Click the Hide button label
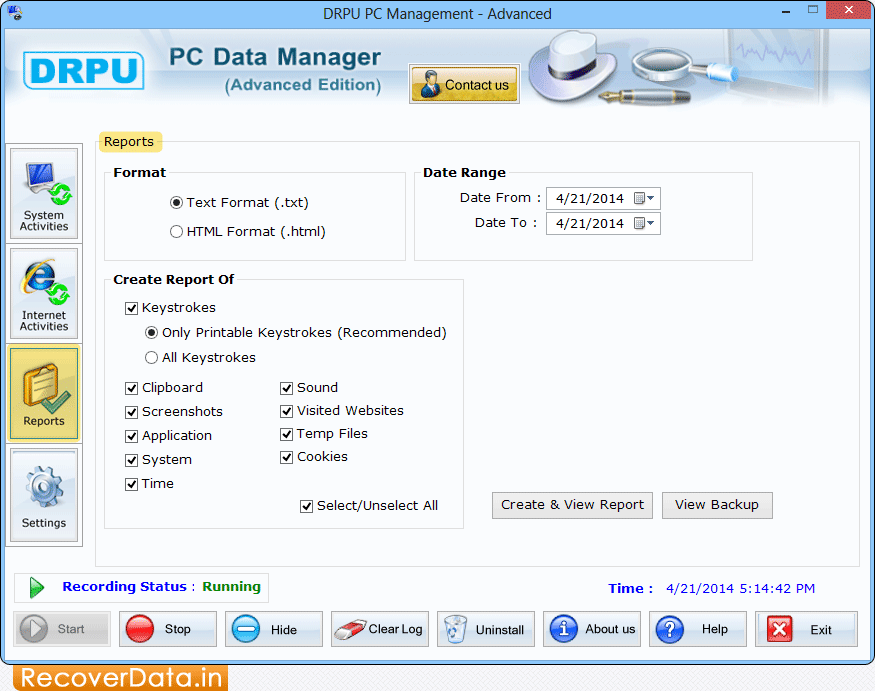Screen dimensions: 875x691 (283, 630)
